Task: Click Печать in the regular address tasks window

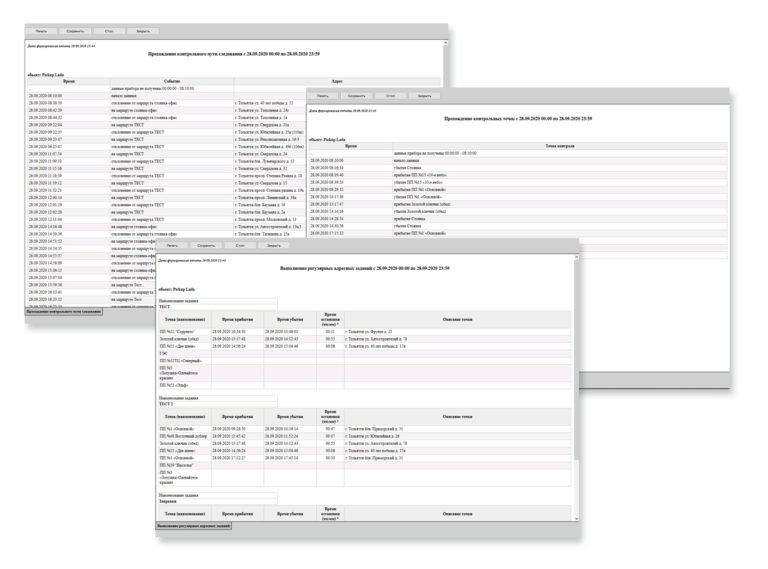Action: [x=172, y=245]
